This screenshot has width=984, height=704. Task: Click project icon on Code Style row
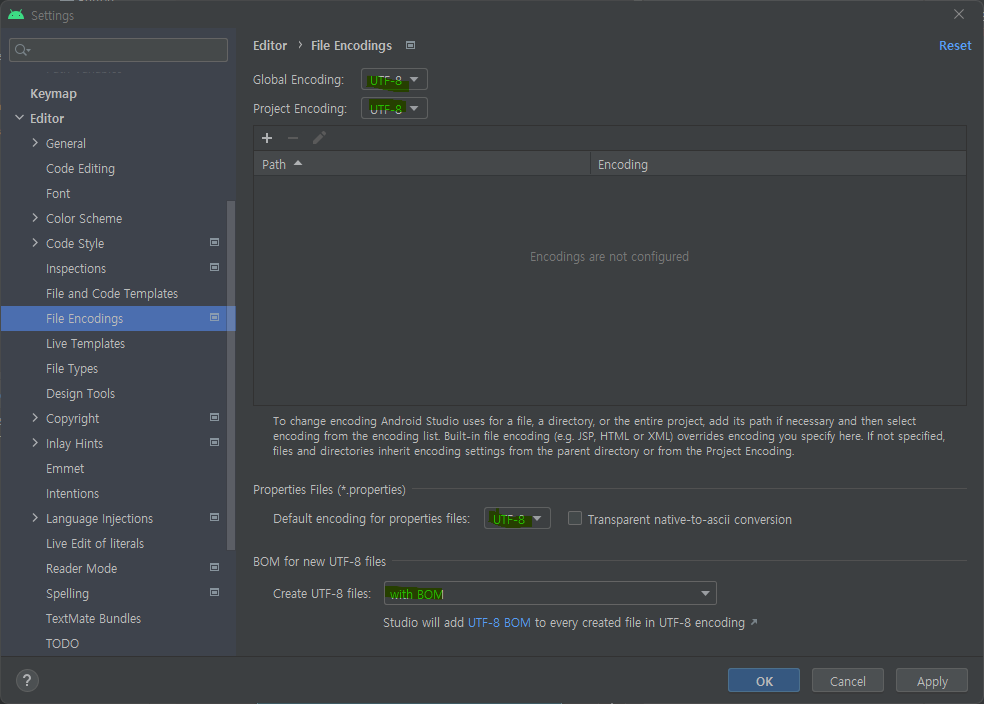point(215,242)
